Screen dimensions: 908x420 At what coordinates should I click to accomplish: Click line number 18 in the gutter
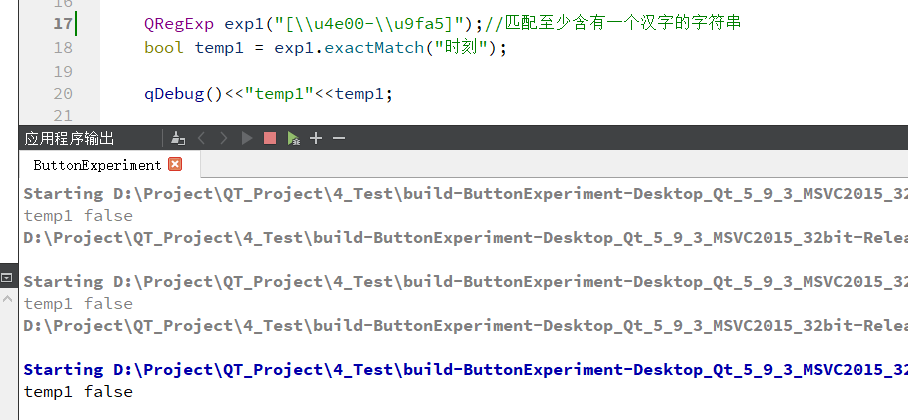[x=62, y=47]
